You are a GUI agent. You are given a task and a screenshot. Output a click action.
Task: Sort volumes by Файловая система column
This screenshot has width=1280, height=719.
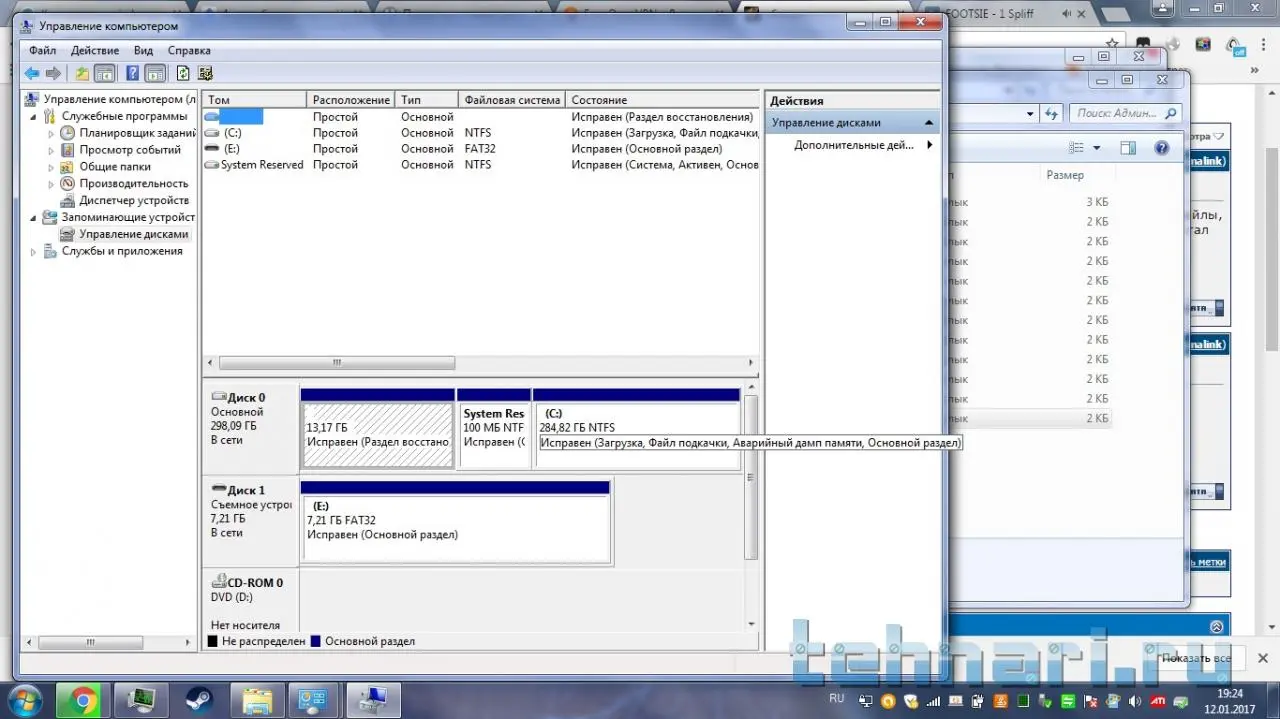511,100
